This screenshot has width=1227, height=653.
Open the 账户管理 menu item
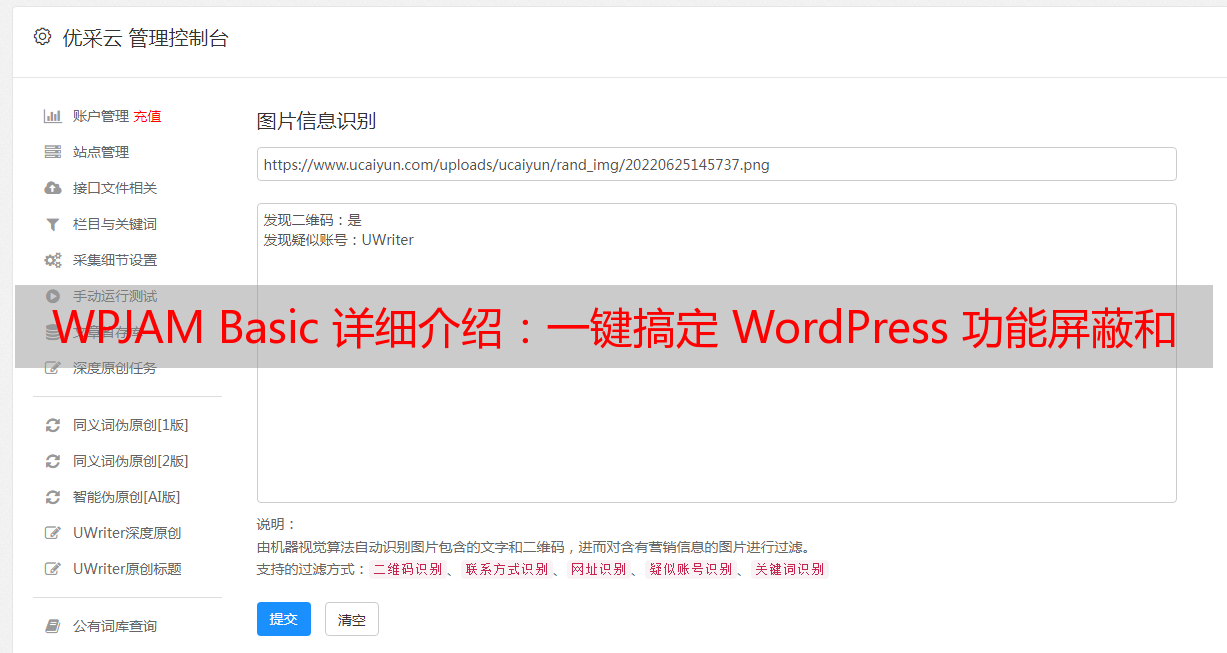(101, 116)
